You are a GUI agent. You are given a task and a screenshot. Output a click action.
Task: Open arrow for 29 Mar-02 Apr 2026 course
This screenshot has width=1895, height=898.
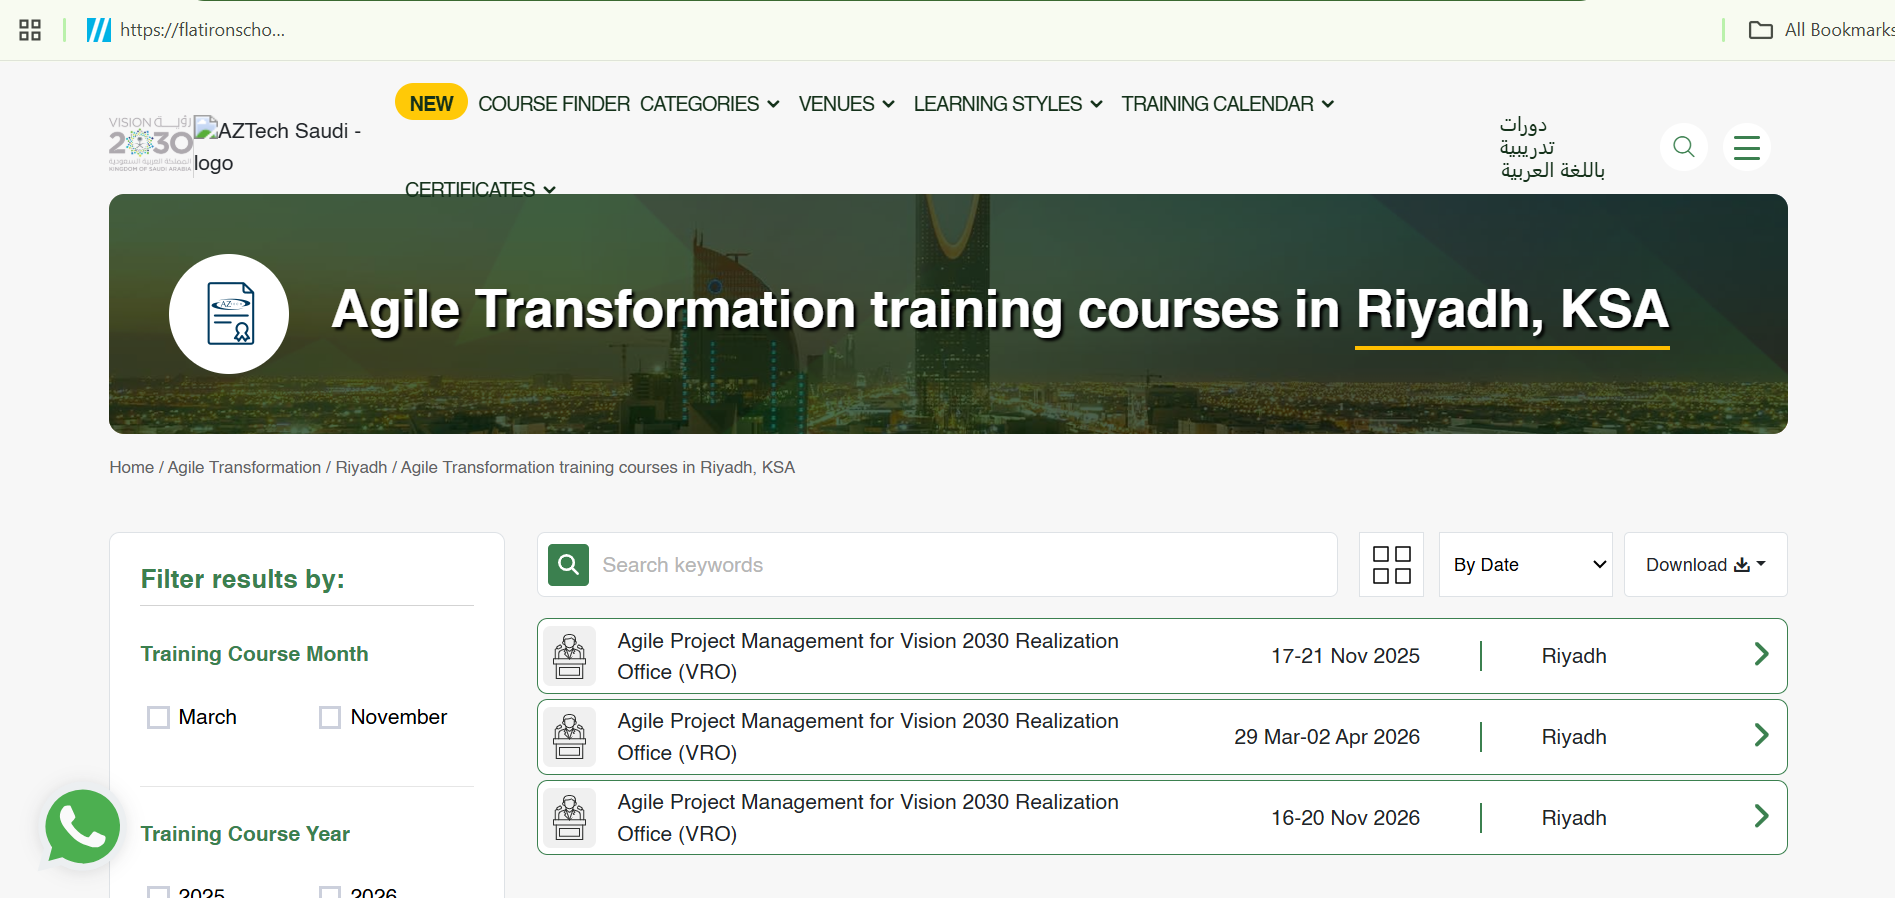pyautogui.click(x=1761, y=736)
